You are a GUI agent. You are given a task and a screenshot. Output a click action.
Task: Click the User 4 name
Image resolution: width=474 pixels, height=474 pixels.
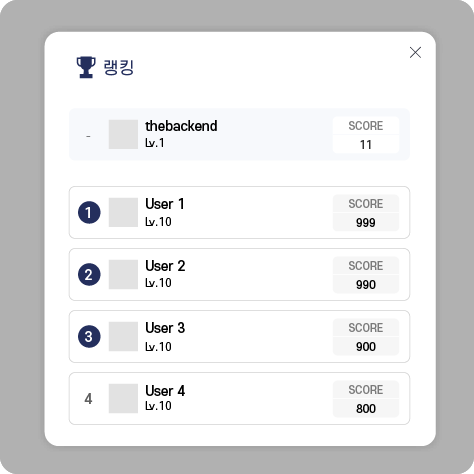click(165, 391)
